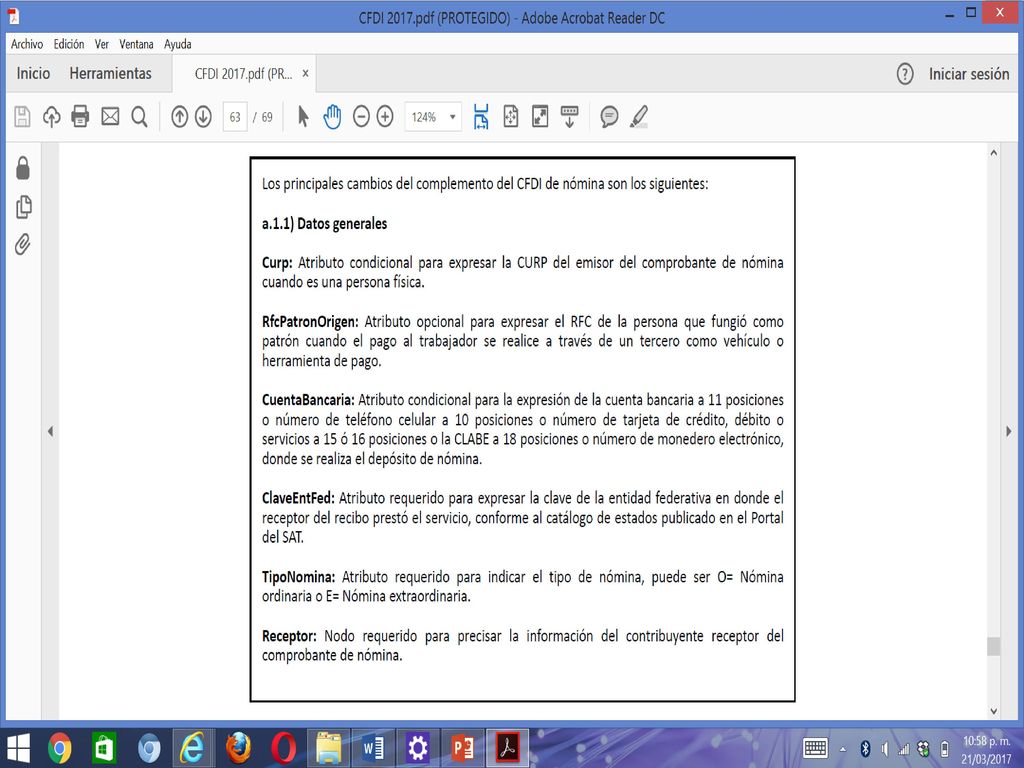Open the Ayuda menu
This screenshot has width=1024, height=768.
click(178, 44)
